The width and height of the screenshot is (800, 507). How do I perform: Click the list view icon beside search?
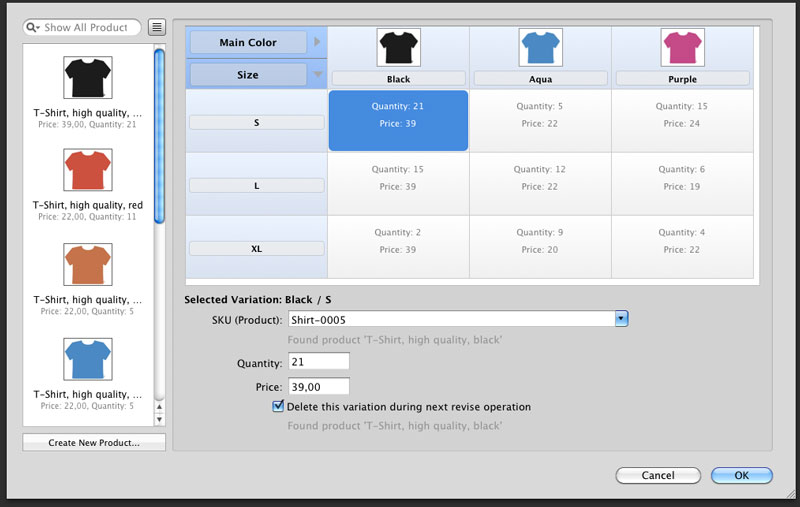click(x=157, y=27)
